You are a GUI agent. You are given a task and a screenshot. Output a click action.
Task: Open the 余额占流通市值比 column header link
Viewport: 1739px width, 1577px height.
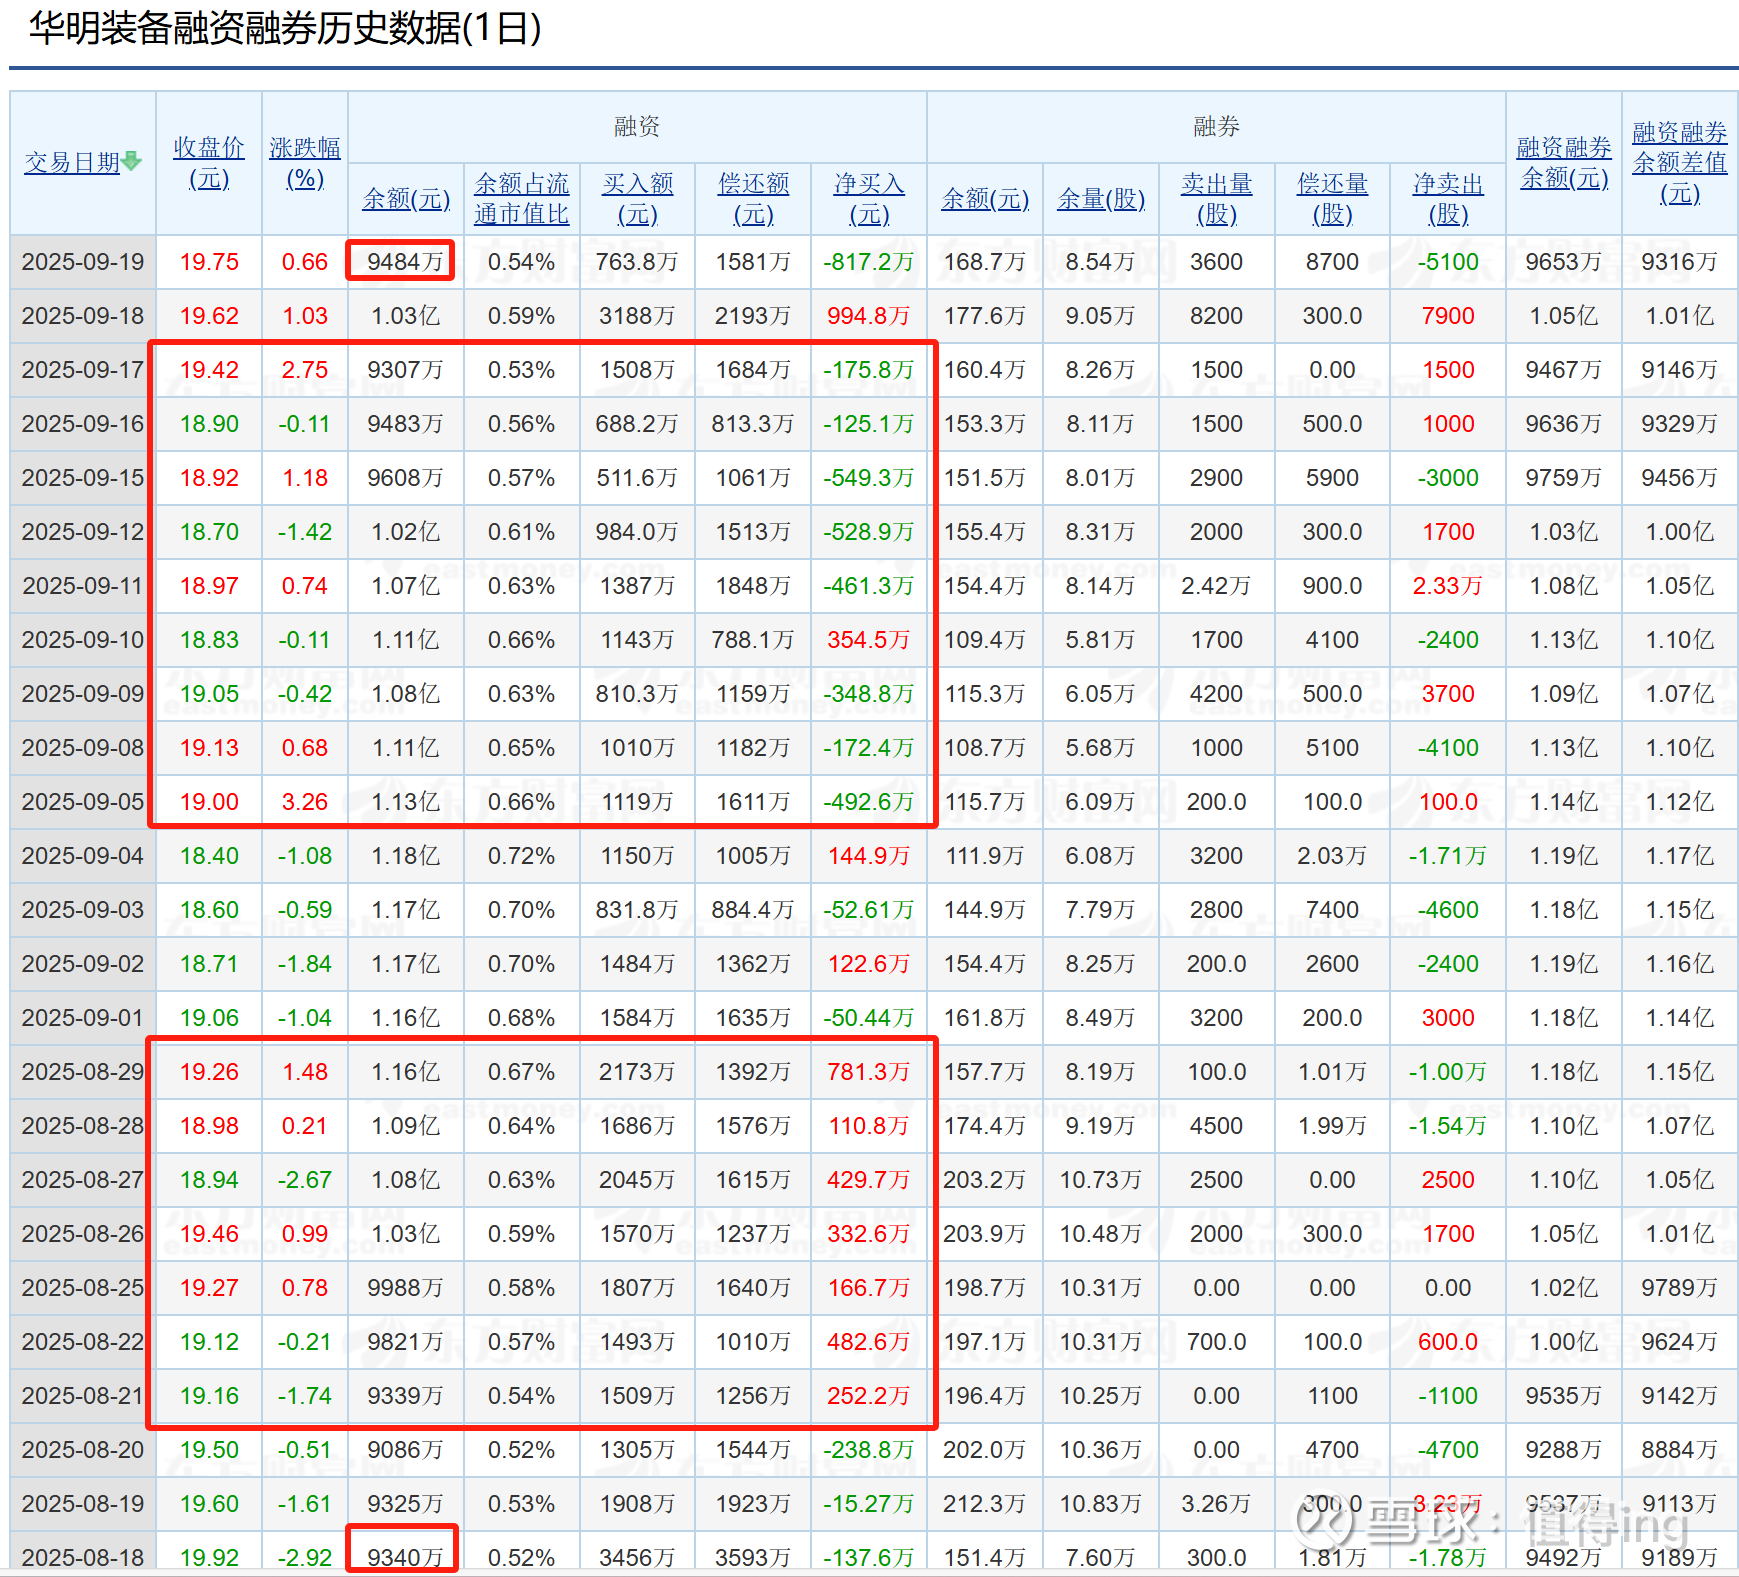(522, 199)
